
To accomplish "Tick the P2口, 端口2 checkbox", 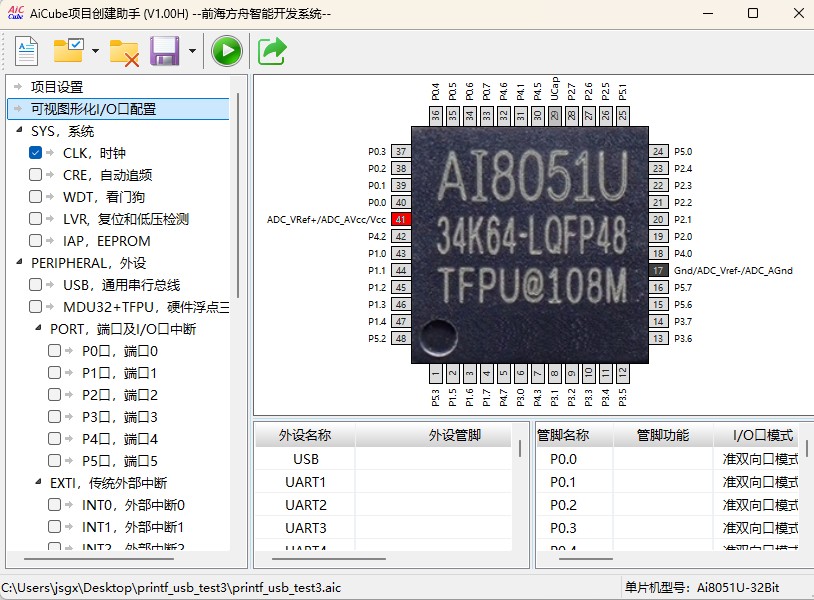I will click(x=55, y=394).
